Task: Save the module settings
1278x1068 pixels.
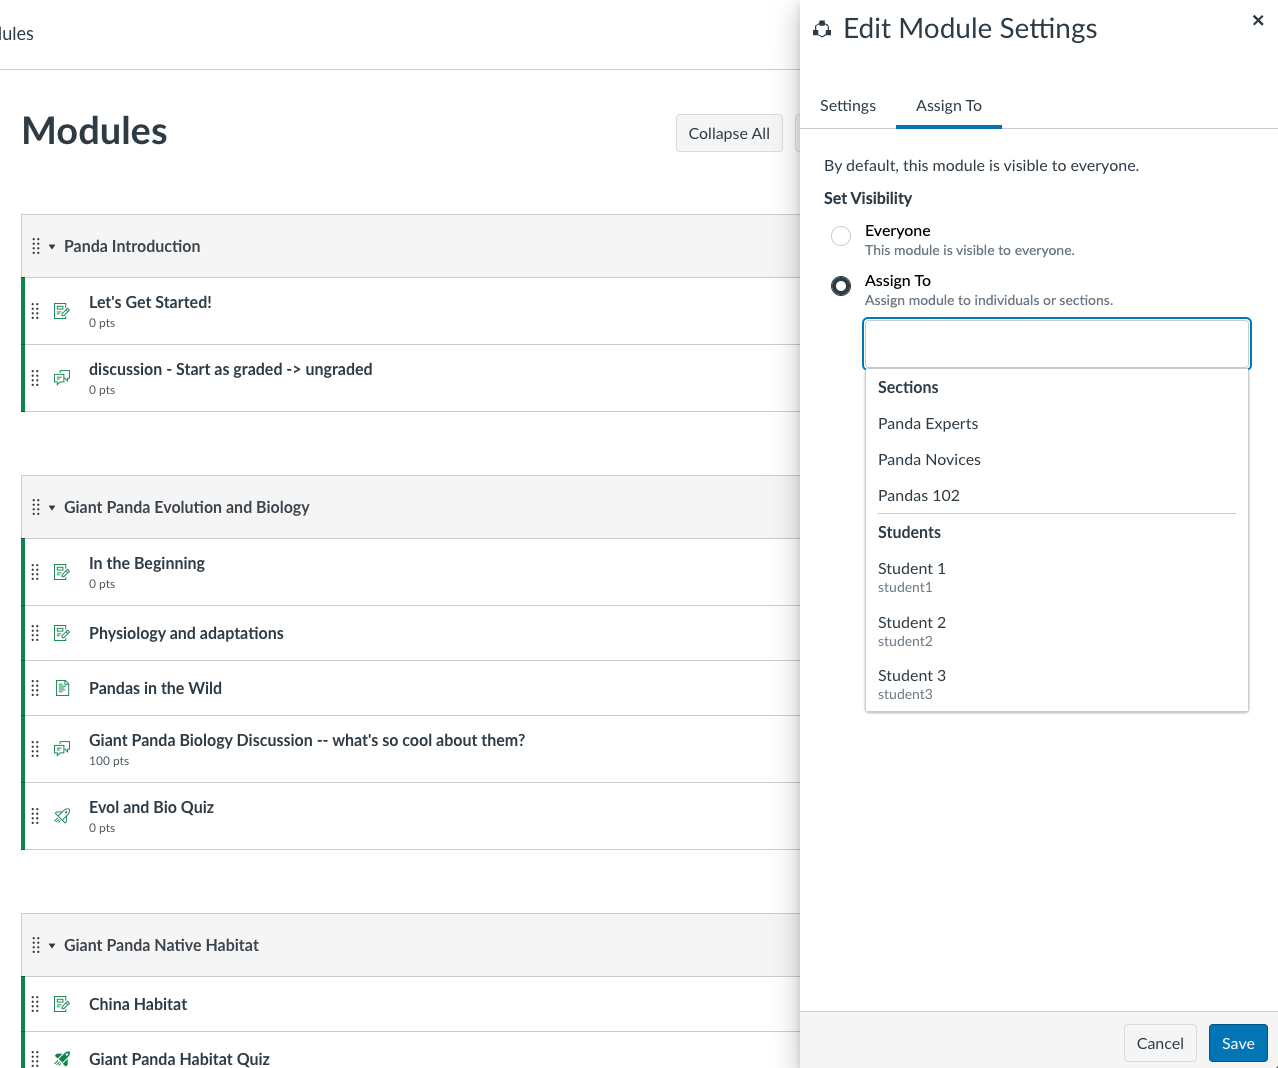Action: click(x=1238, y=1043)
